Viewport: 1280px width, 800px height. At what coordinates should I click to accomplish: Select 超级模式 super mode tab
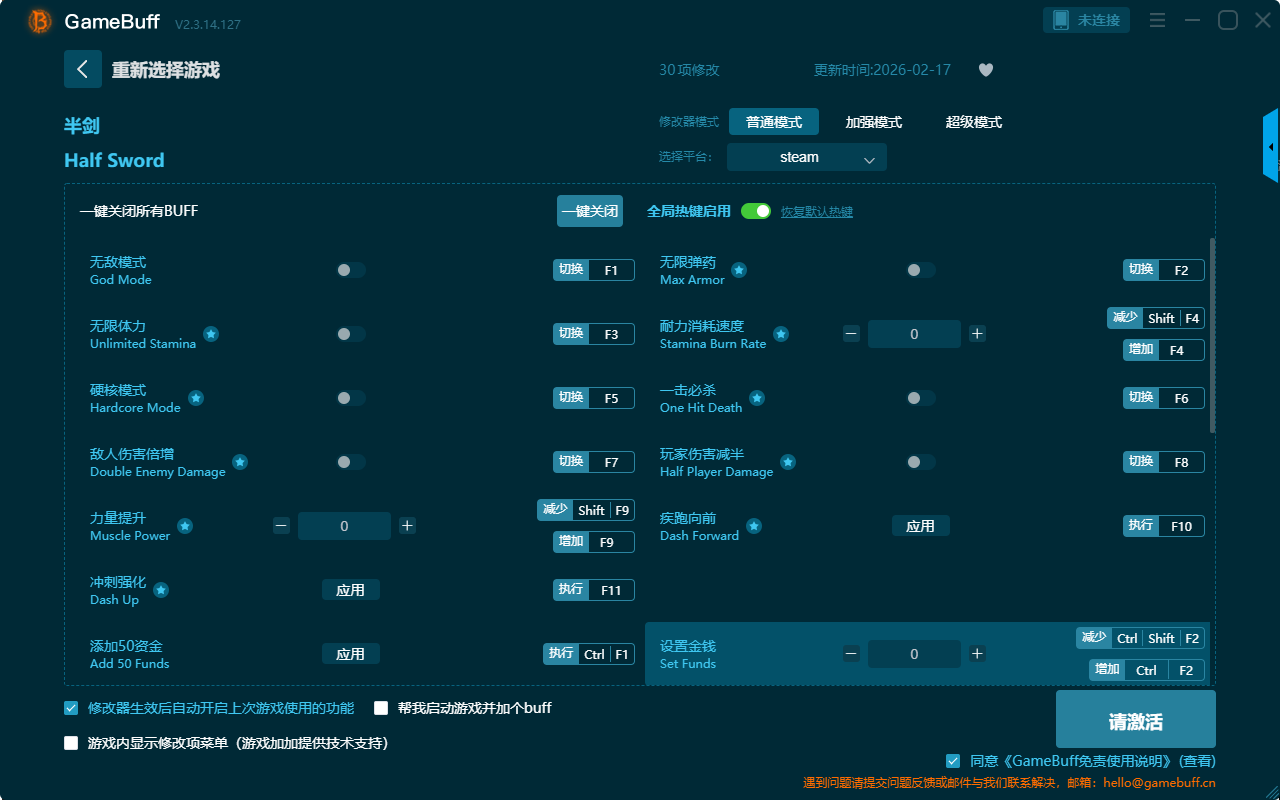pyautogui.click(x=973, y=122)
